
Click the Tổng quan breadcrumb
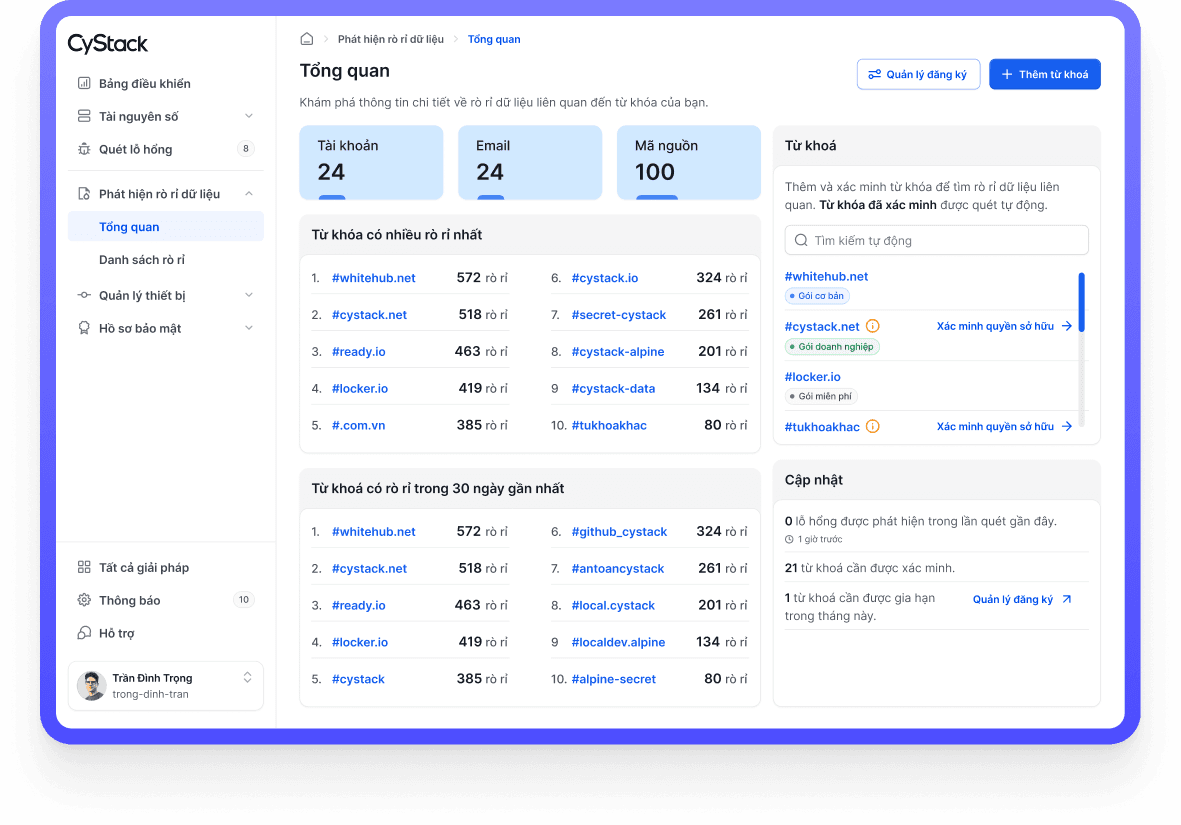(x=494, y=39)
